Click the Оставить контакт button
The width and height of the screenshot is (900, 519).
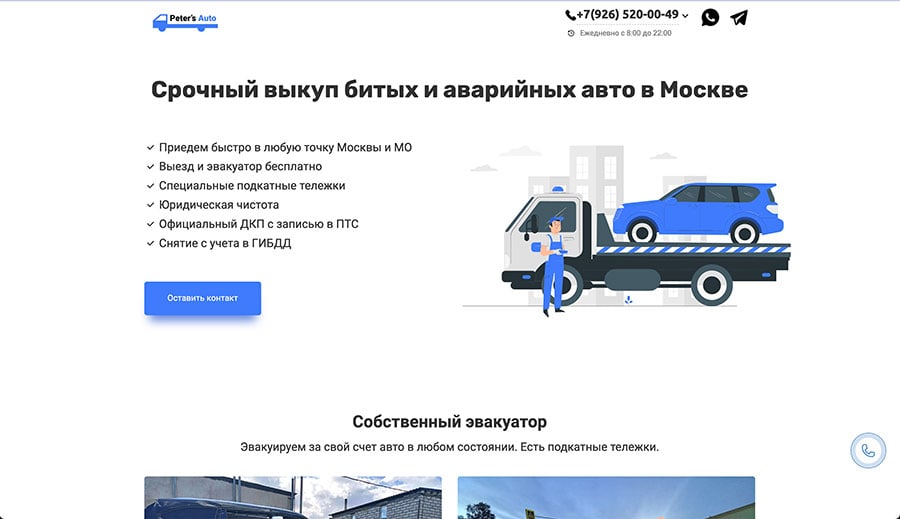(203, 298)
